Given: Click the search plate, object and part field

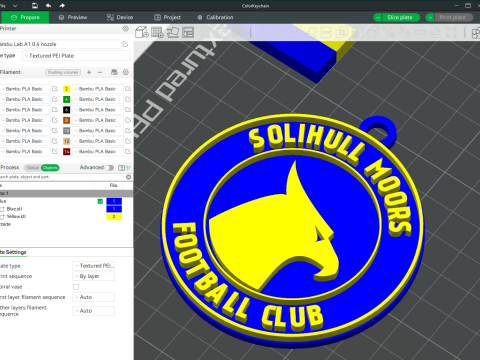Looking at the screenshot, I should point(62,177).
